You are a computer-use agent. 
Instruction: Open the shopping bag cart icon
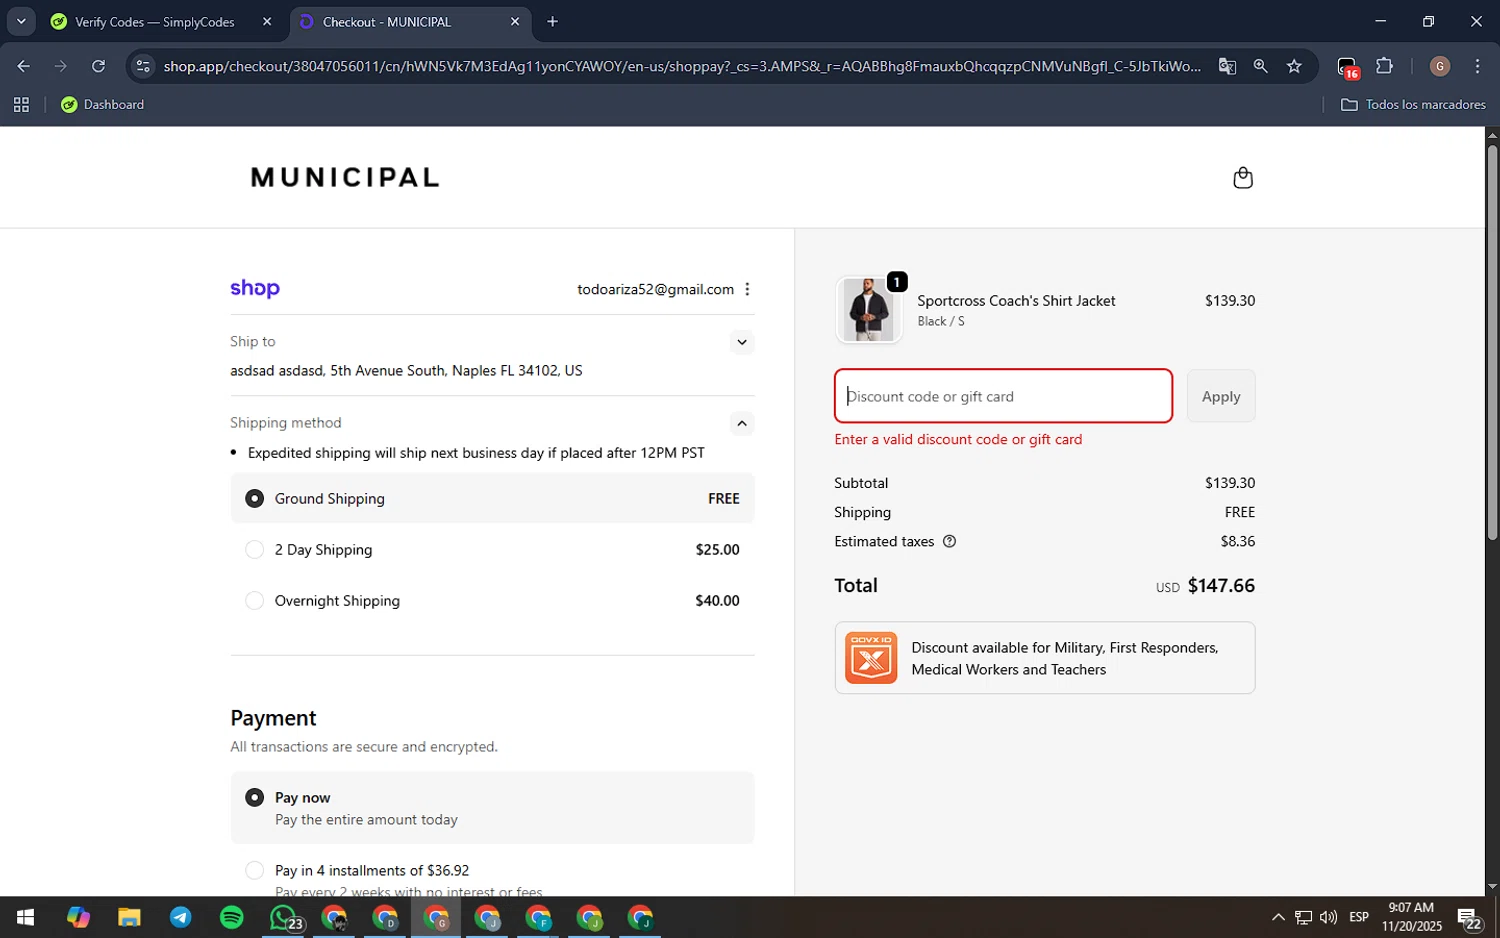tap(1243, 178)
